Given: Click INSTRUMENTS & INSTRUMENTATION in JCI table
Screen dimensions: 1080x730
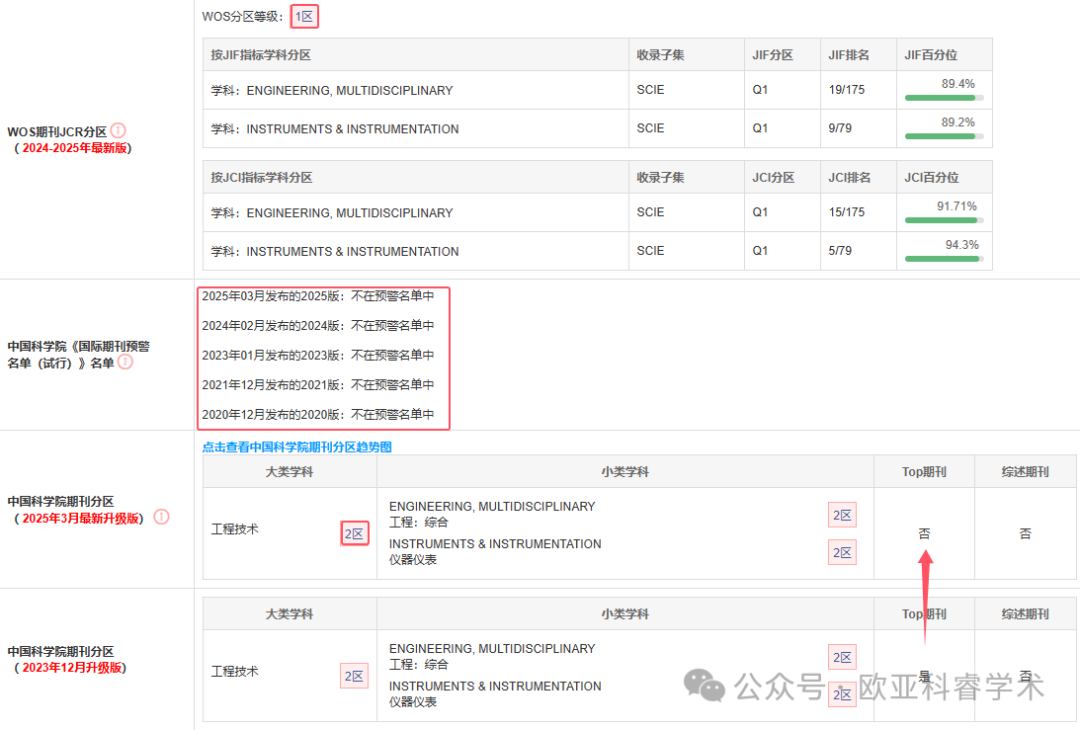Looking at the screenshot, I should [x=353, y=251].
